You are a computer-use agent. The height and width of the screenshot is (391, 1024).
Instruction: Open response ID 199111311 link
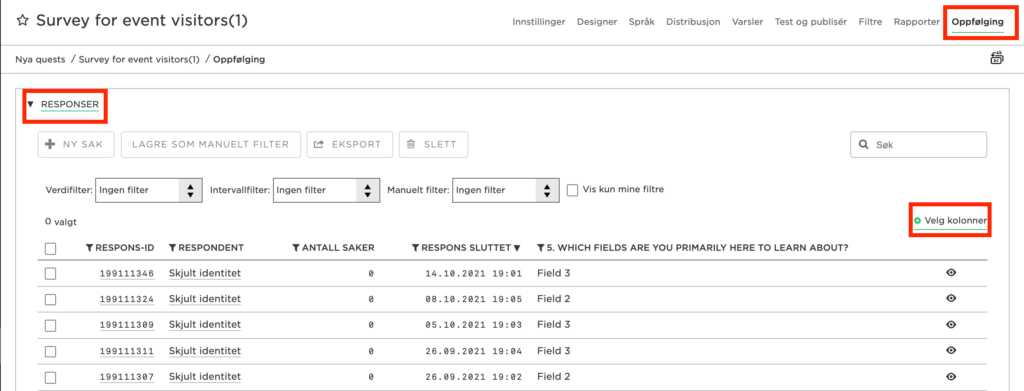[127, 351]
